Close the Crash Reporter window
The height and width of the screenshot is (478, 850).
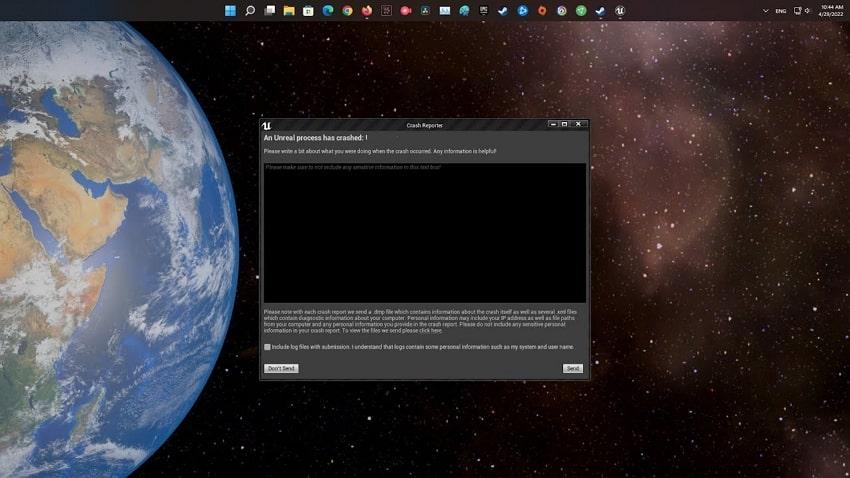pos(578,125)
